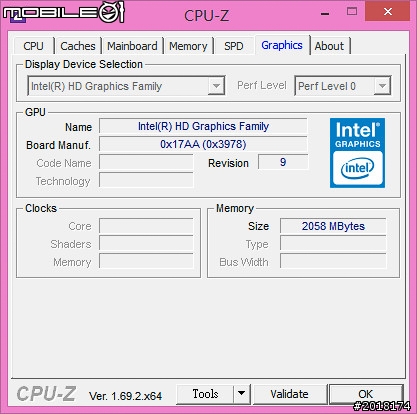The width and height of the screenshot is (417, 414).
Task: Click the empty Code Name field
Action: coord(146,163)
